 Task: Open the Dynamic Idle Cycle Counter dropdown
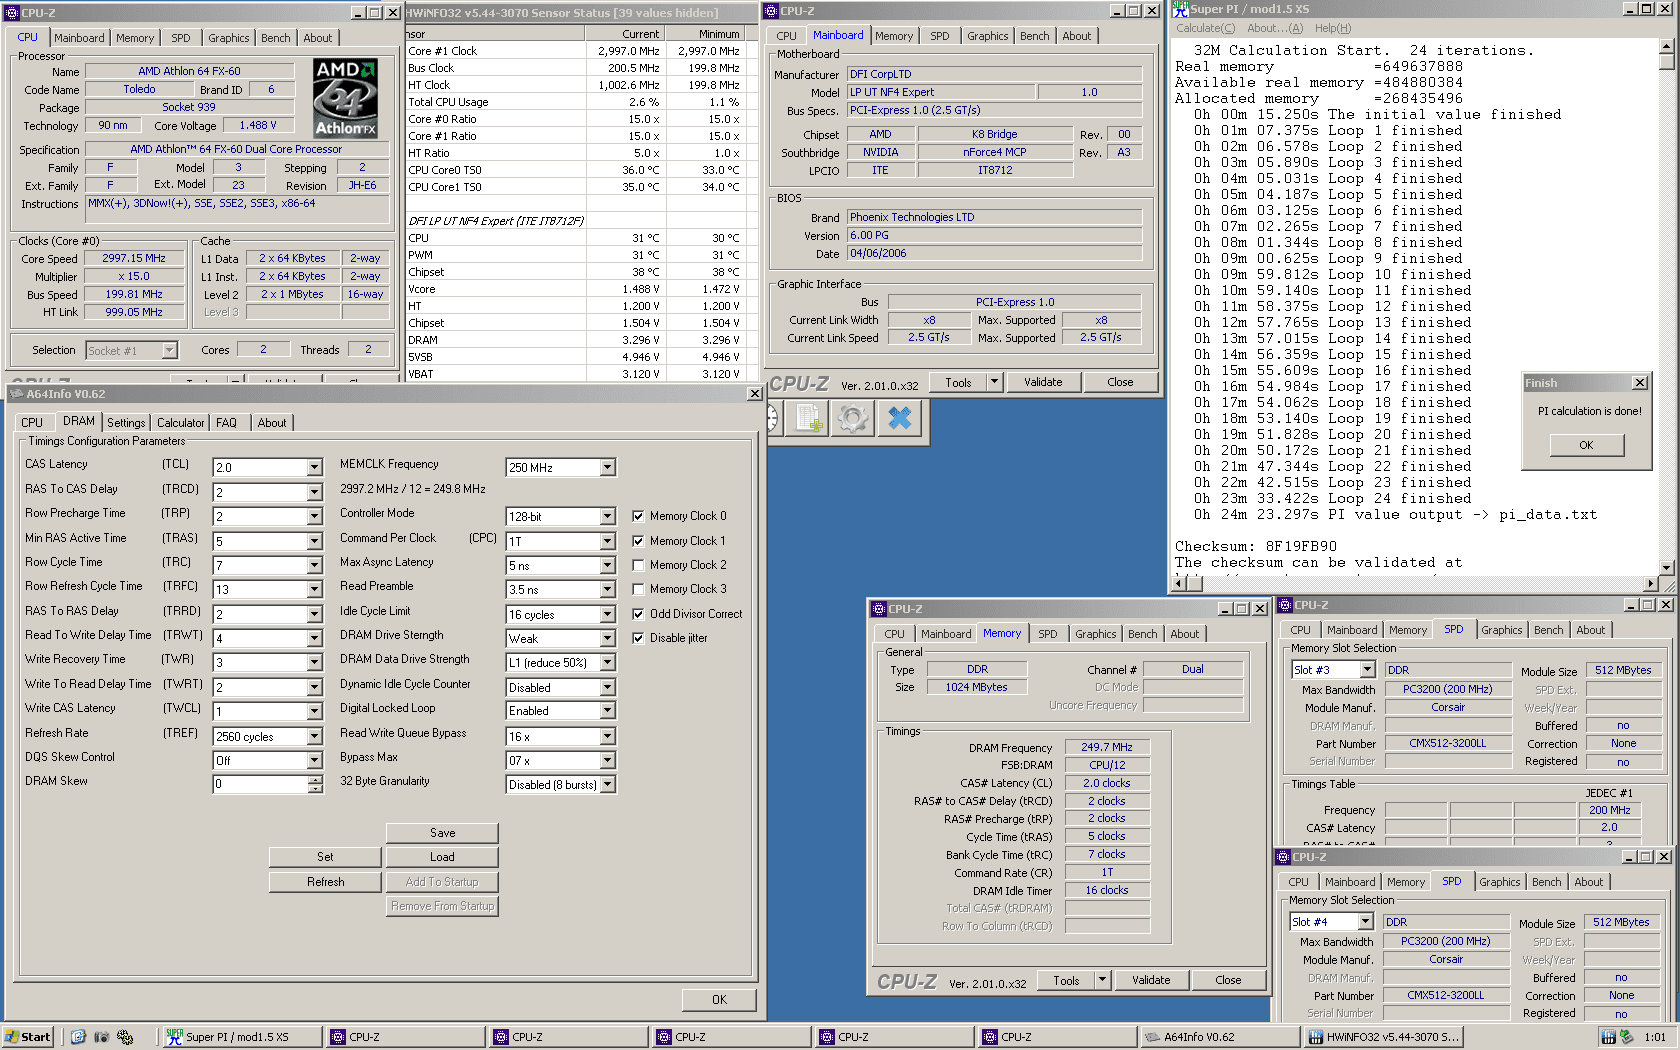(607, 688)
